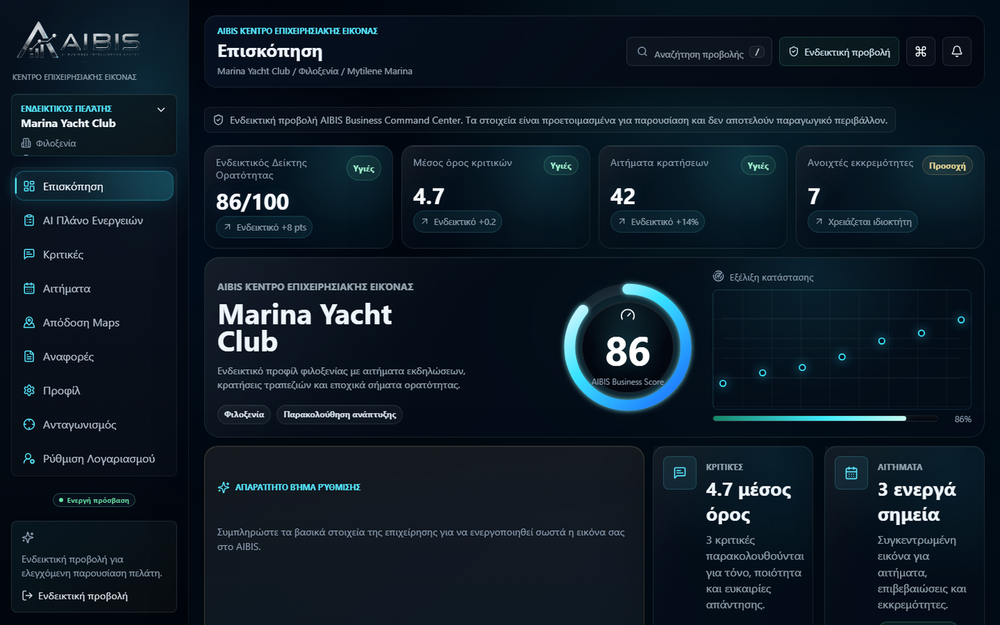Click the Χρειάζεται ιδιοκτήτη chip
Viewport: 1000px width, 625px height.
coord(863,222)
